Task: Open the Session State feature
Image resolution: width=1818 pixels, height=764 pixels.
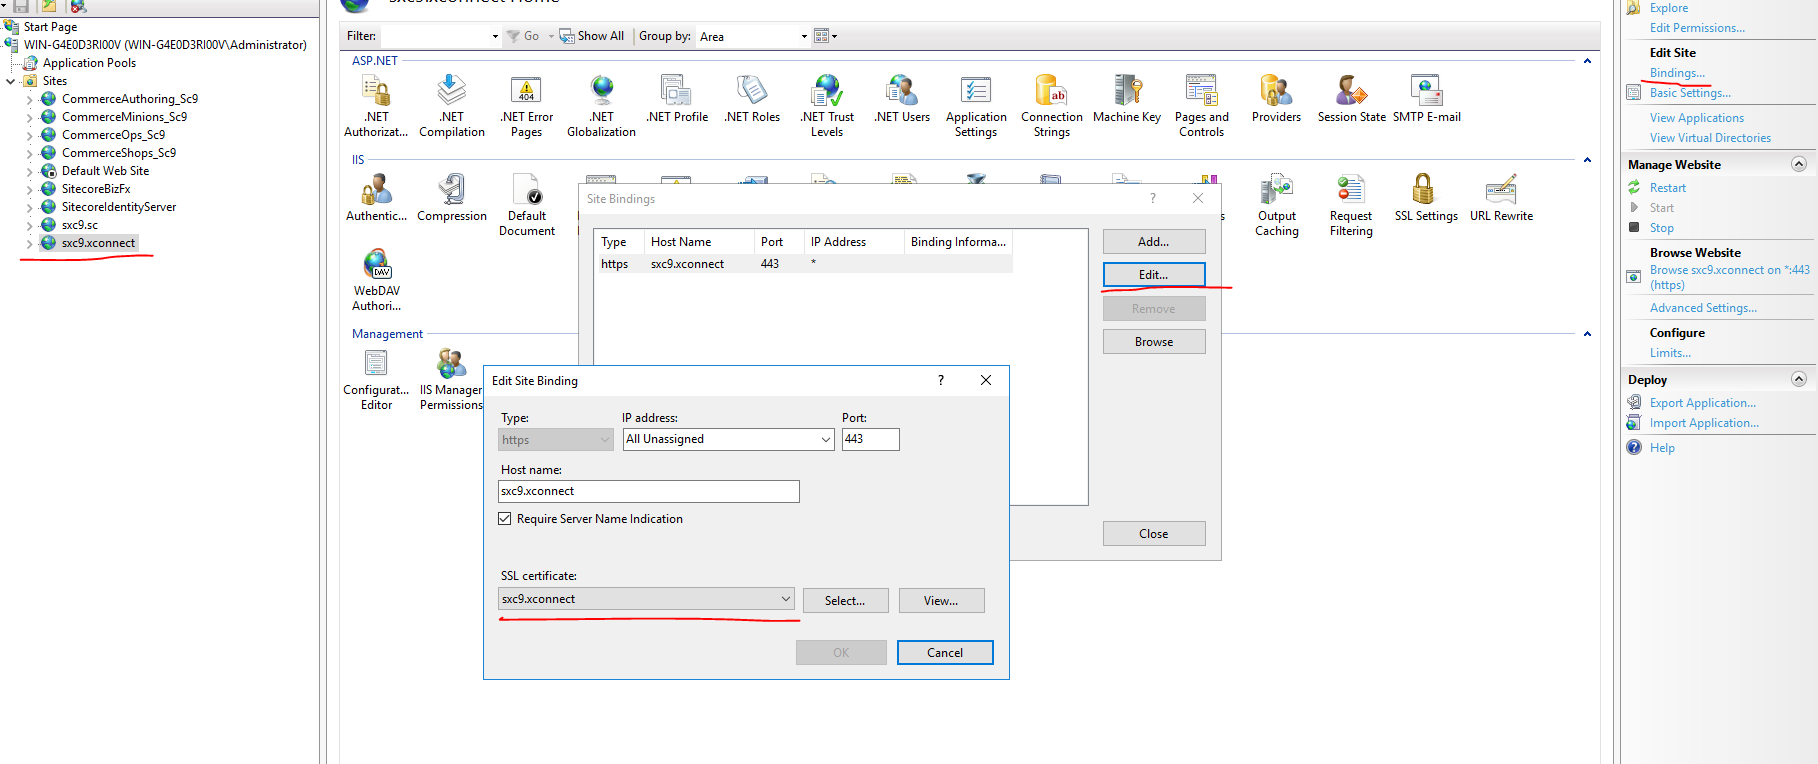Action: pyautogui.click(x=1351, y=99)
